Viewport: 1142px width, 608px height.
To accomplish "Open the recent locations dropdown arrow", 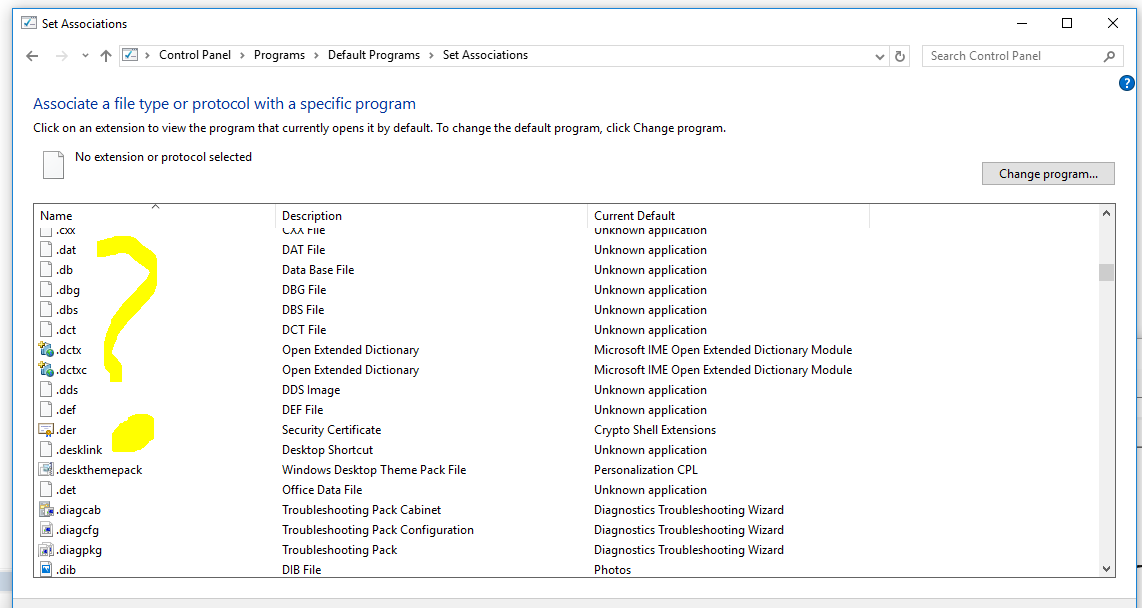I will click(85, 56).
